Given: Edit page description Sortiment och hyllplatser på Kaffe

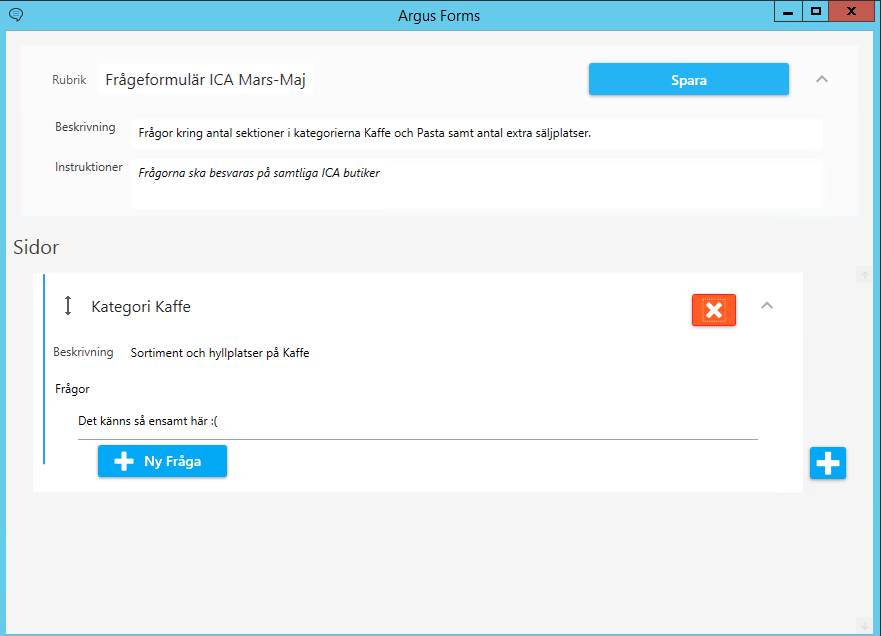Looking at the screenshot, I should click(x=220, y=353).
